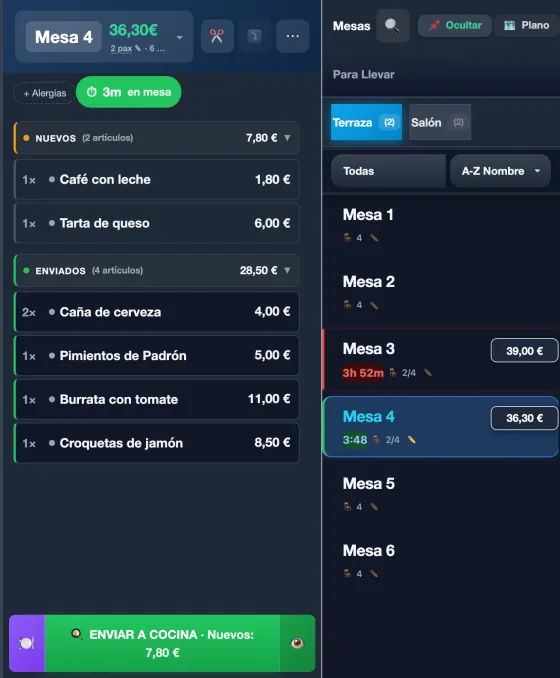The width and height of the screenshot is (560, 678).
Task: Click the pencil icon under Mesa 2
Action: pyautogui.click(x=374, y=305)
